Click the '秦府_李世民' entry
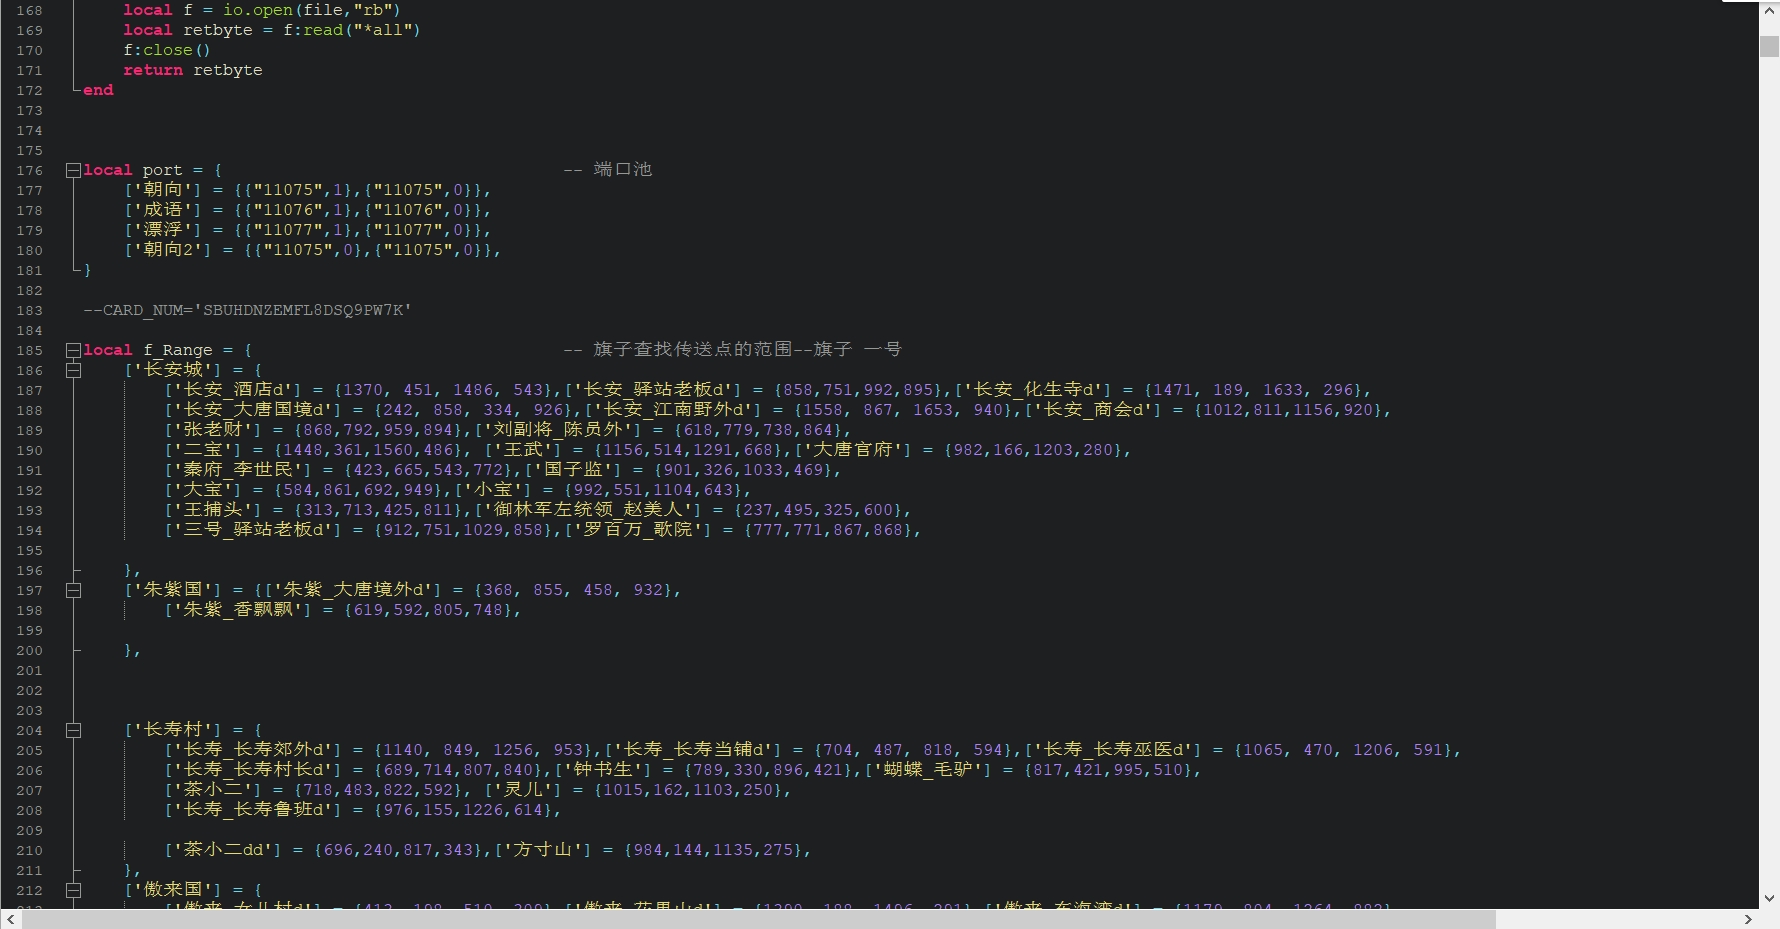The height and width of the screenshot is (929, 1780). (238, 470)
